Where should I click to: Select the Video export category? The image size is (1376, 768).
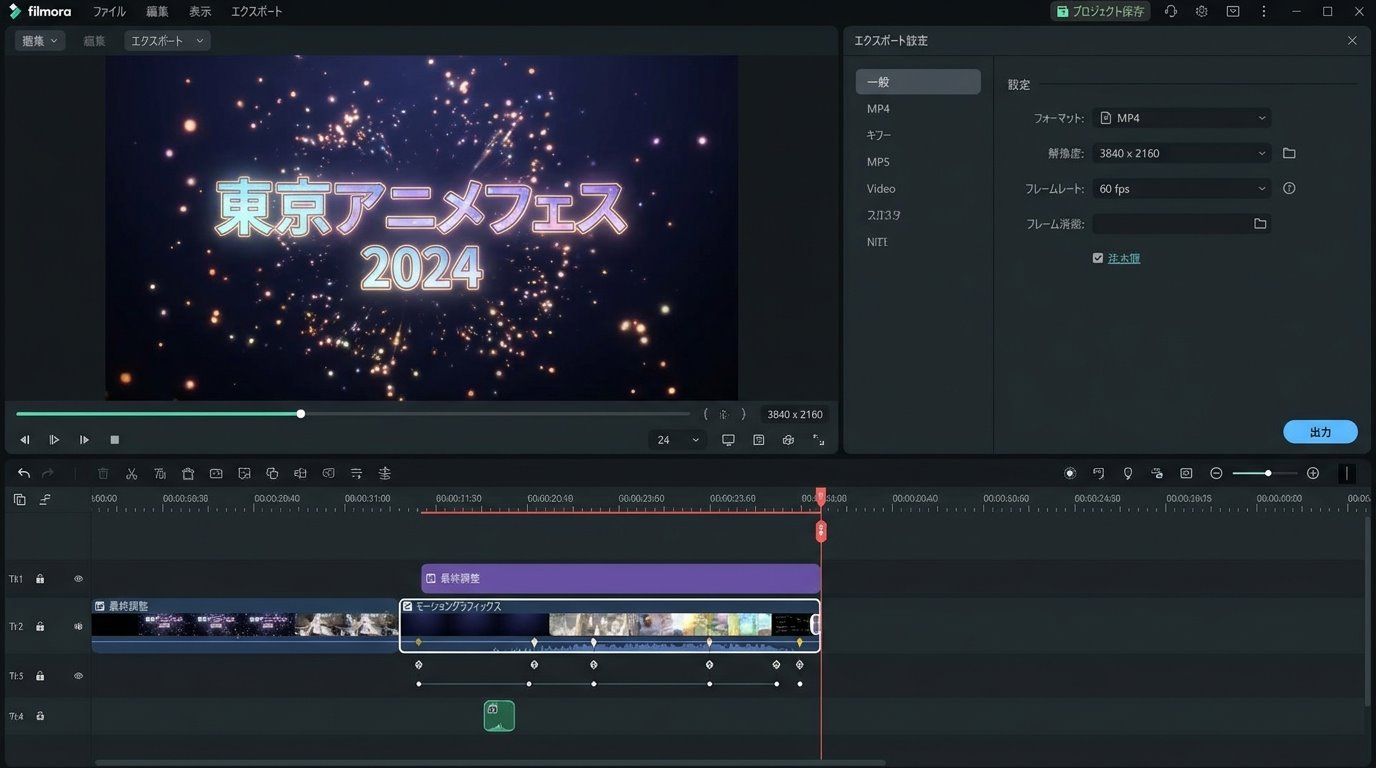tap(881, 189)
